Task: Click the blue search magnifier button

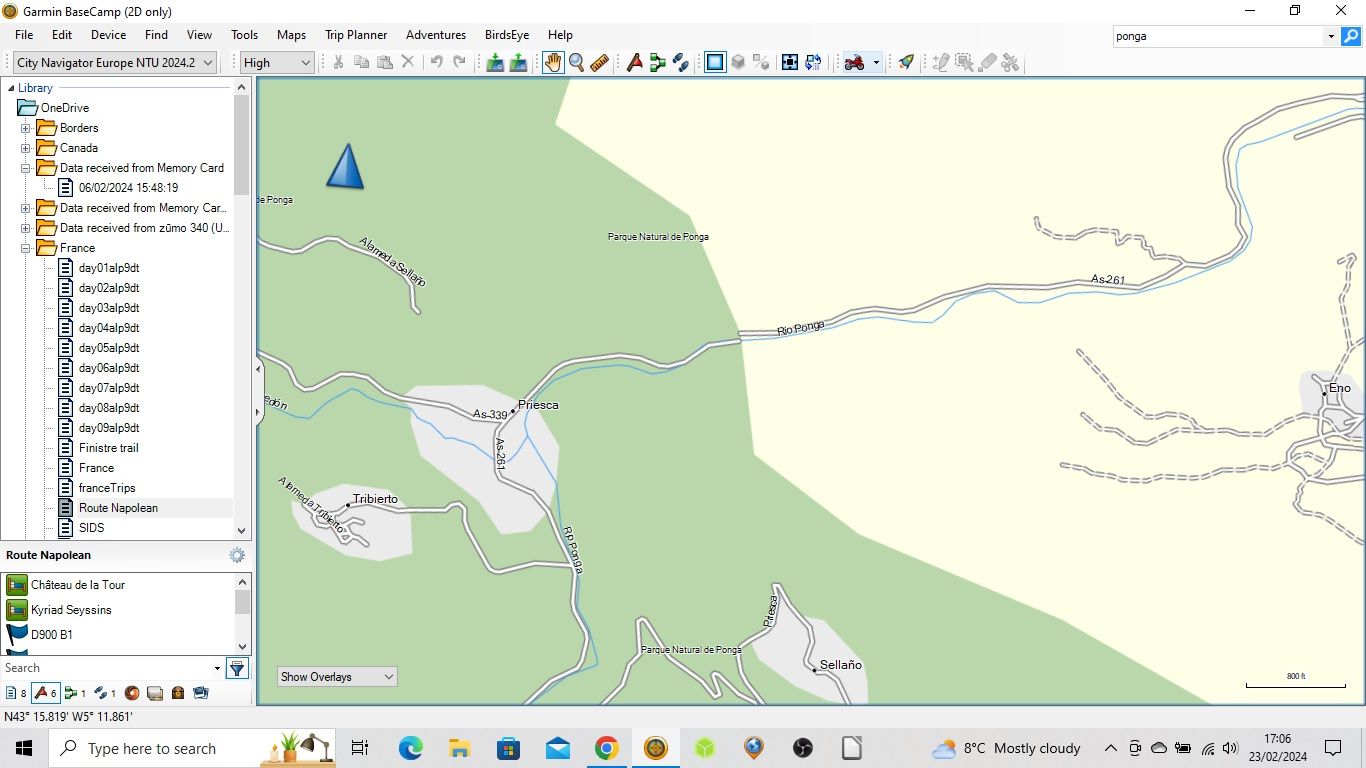Action: pos(1351,36)
